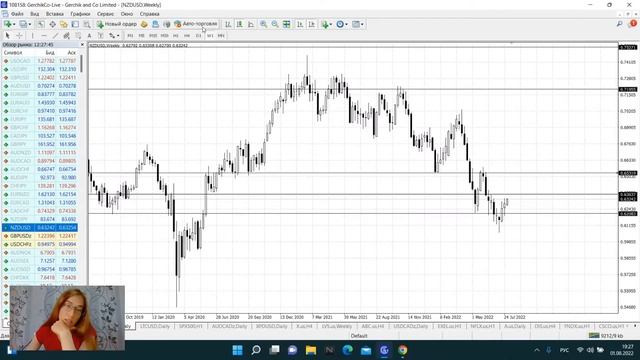This screenshot has width=640, height=360.
Task: Open the Сервис menu
Action: 105,14
